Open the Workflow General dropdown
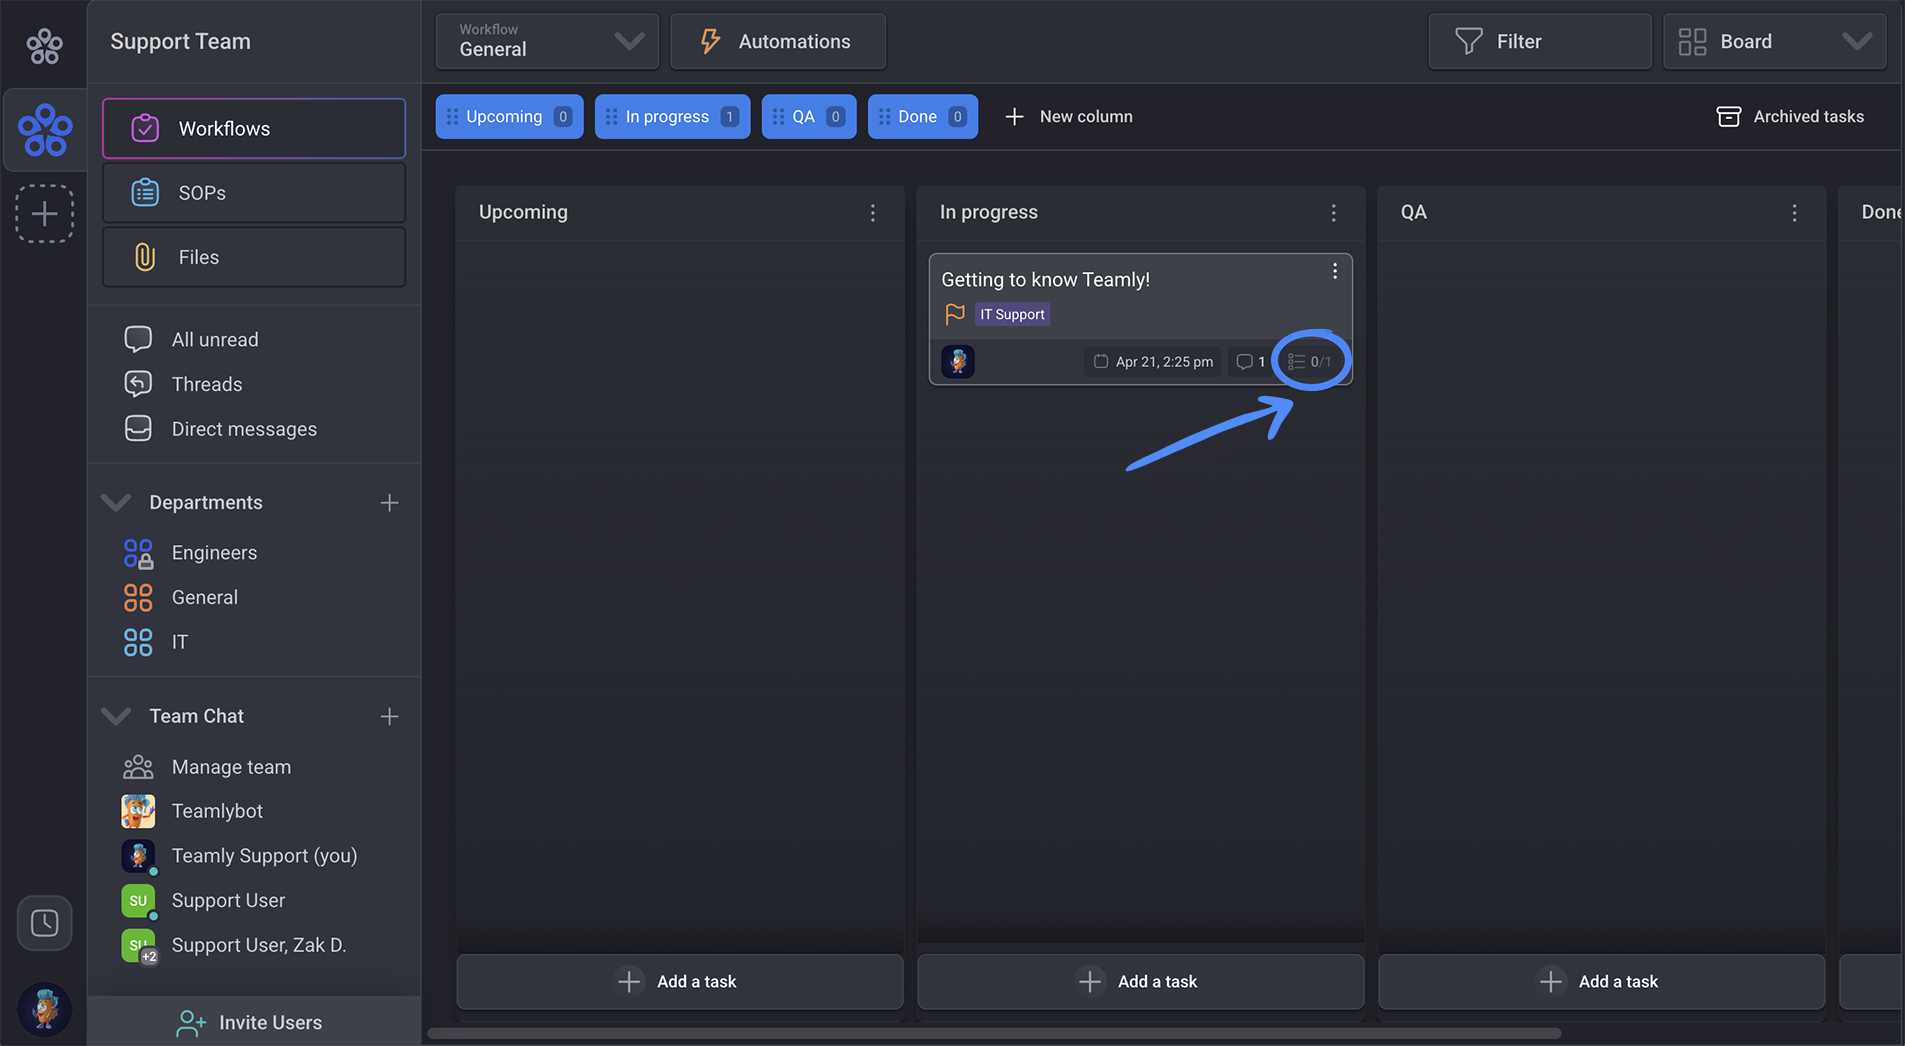 (x=547, y=41)
